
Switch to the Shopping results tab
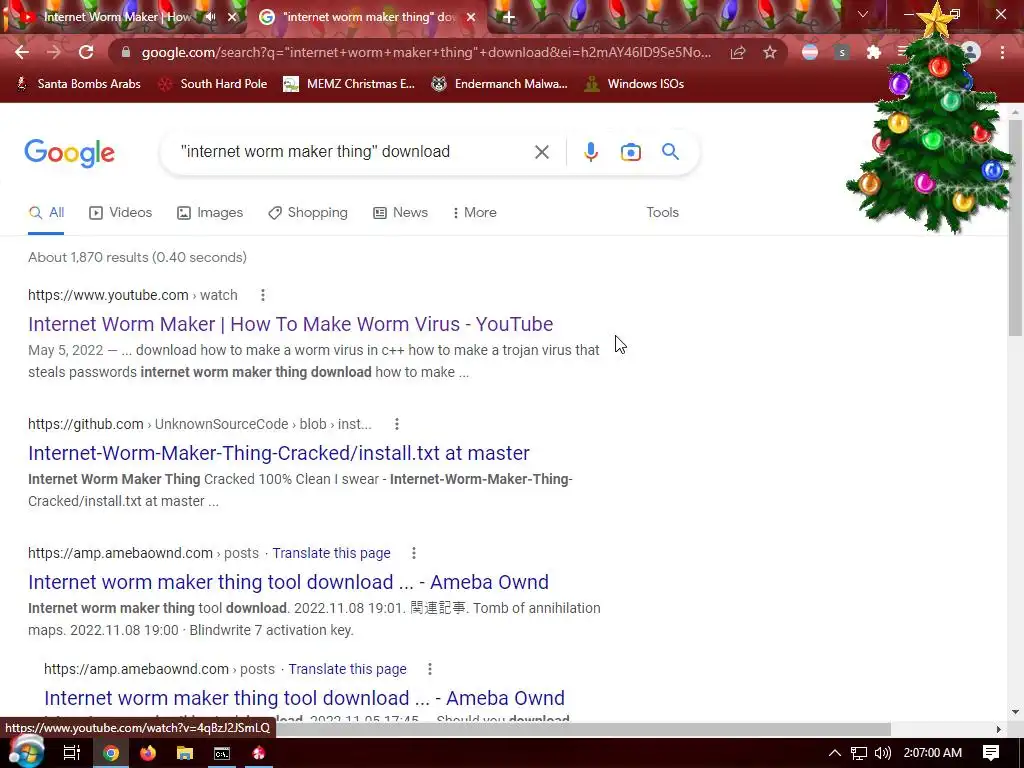[308, 213]
